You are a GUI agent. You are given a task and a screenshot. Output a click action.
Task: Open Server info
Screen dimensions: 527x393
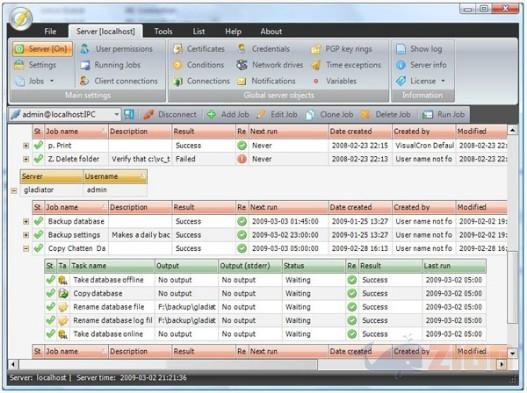tap(421, 65)
